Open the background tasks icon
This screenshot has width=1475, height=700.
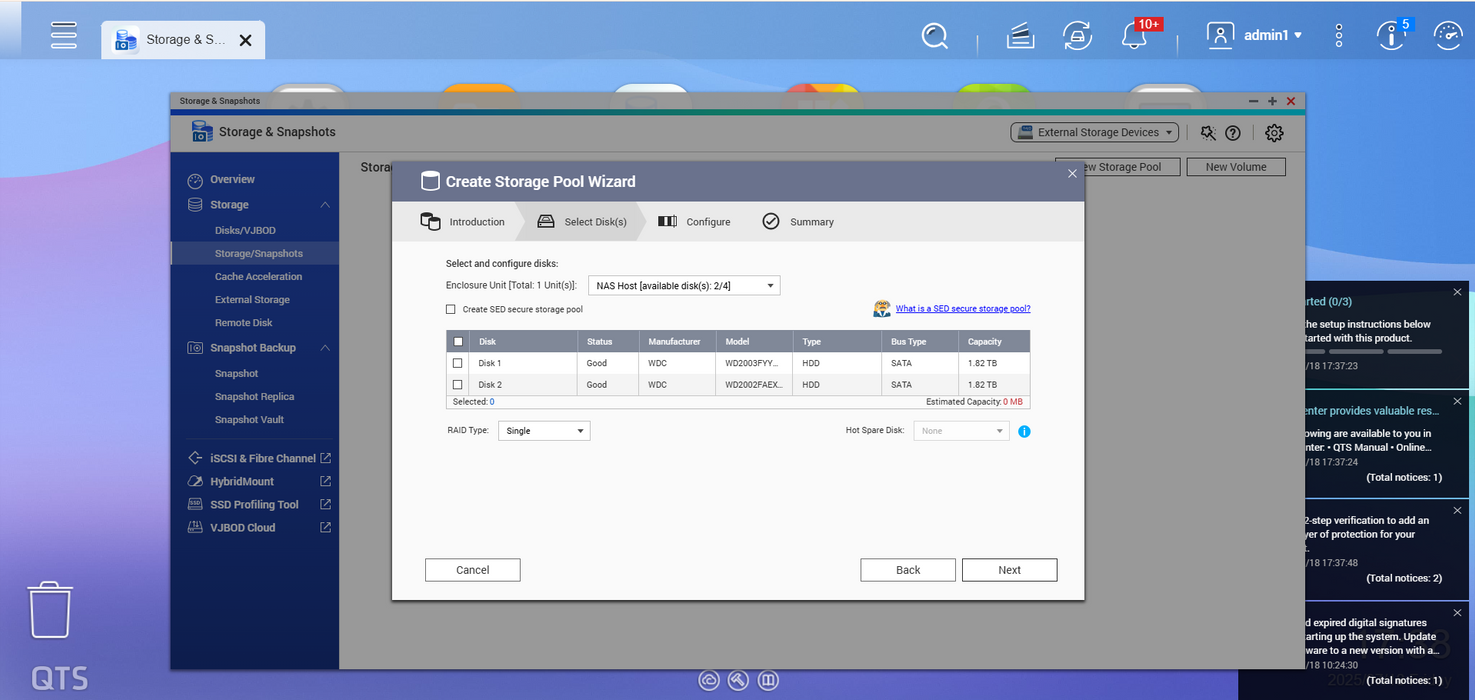(x=1020, y=37)
